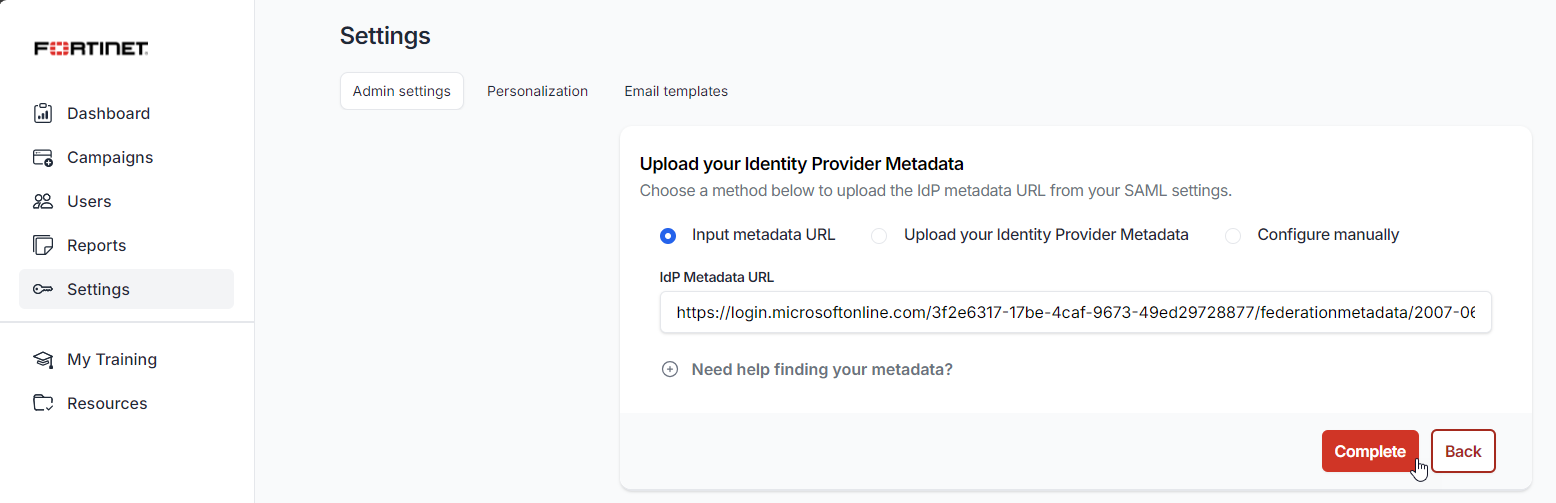Open the Dashboard icon in sidebar
The image size is (1556, 503).
pyautogui.click(x=43, y=113)
